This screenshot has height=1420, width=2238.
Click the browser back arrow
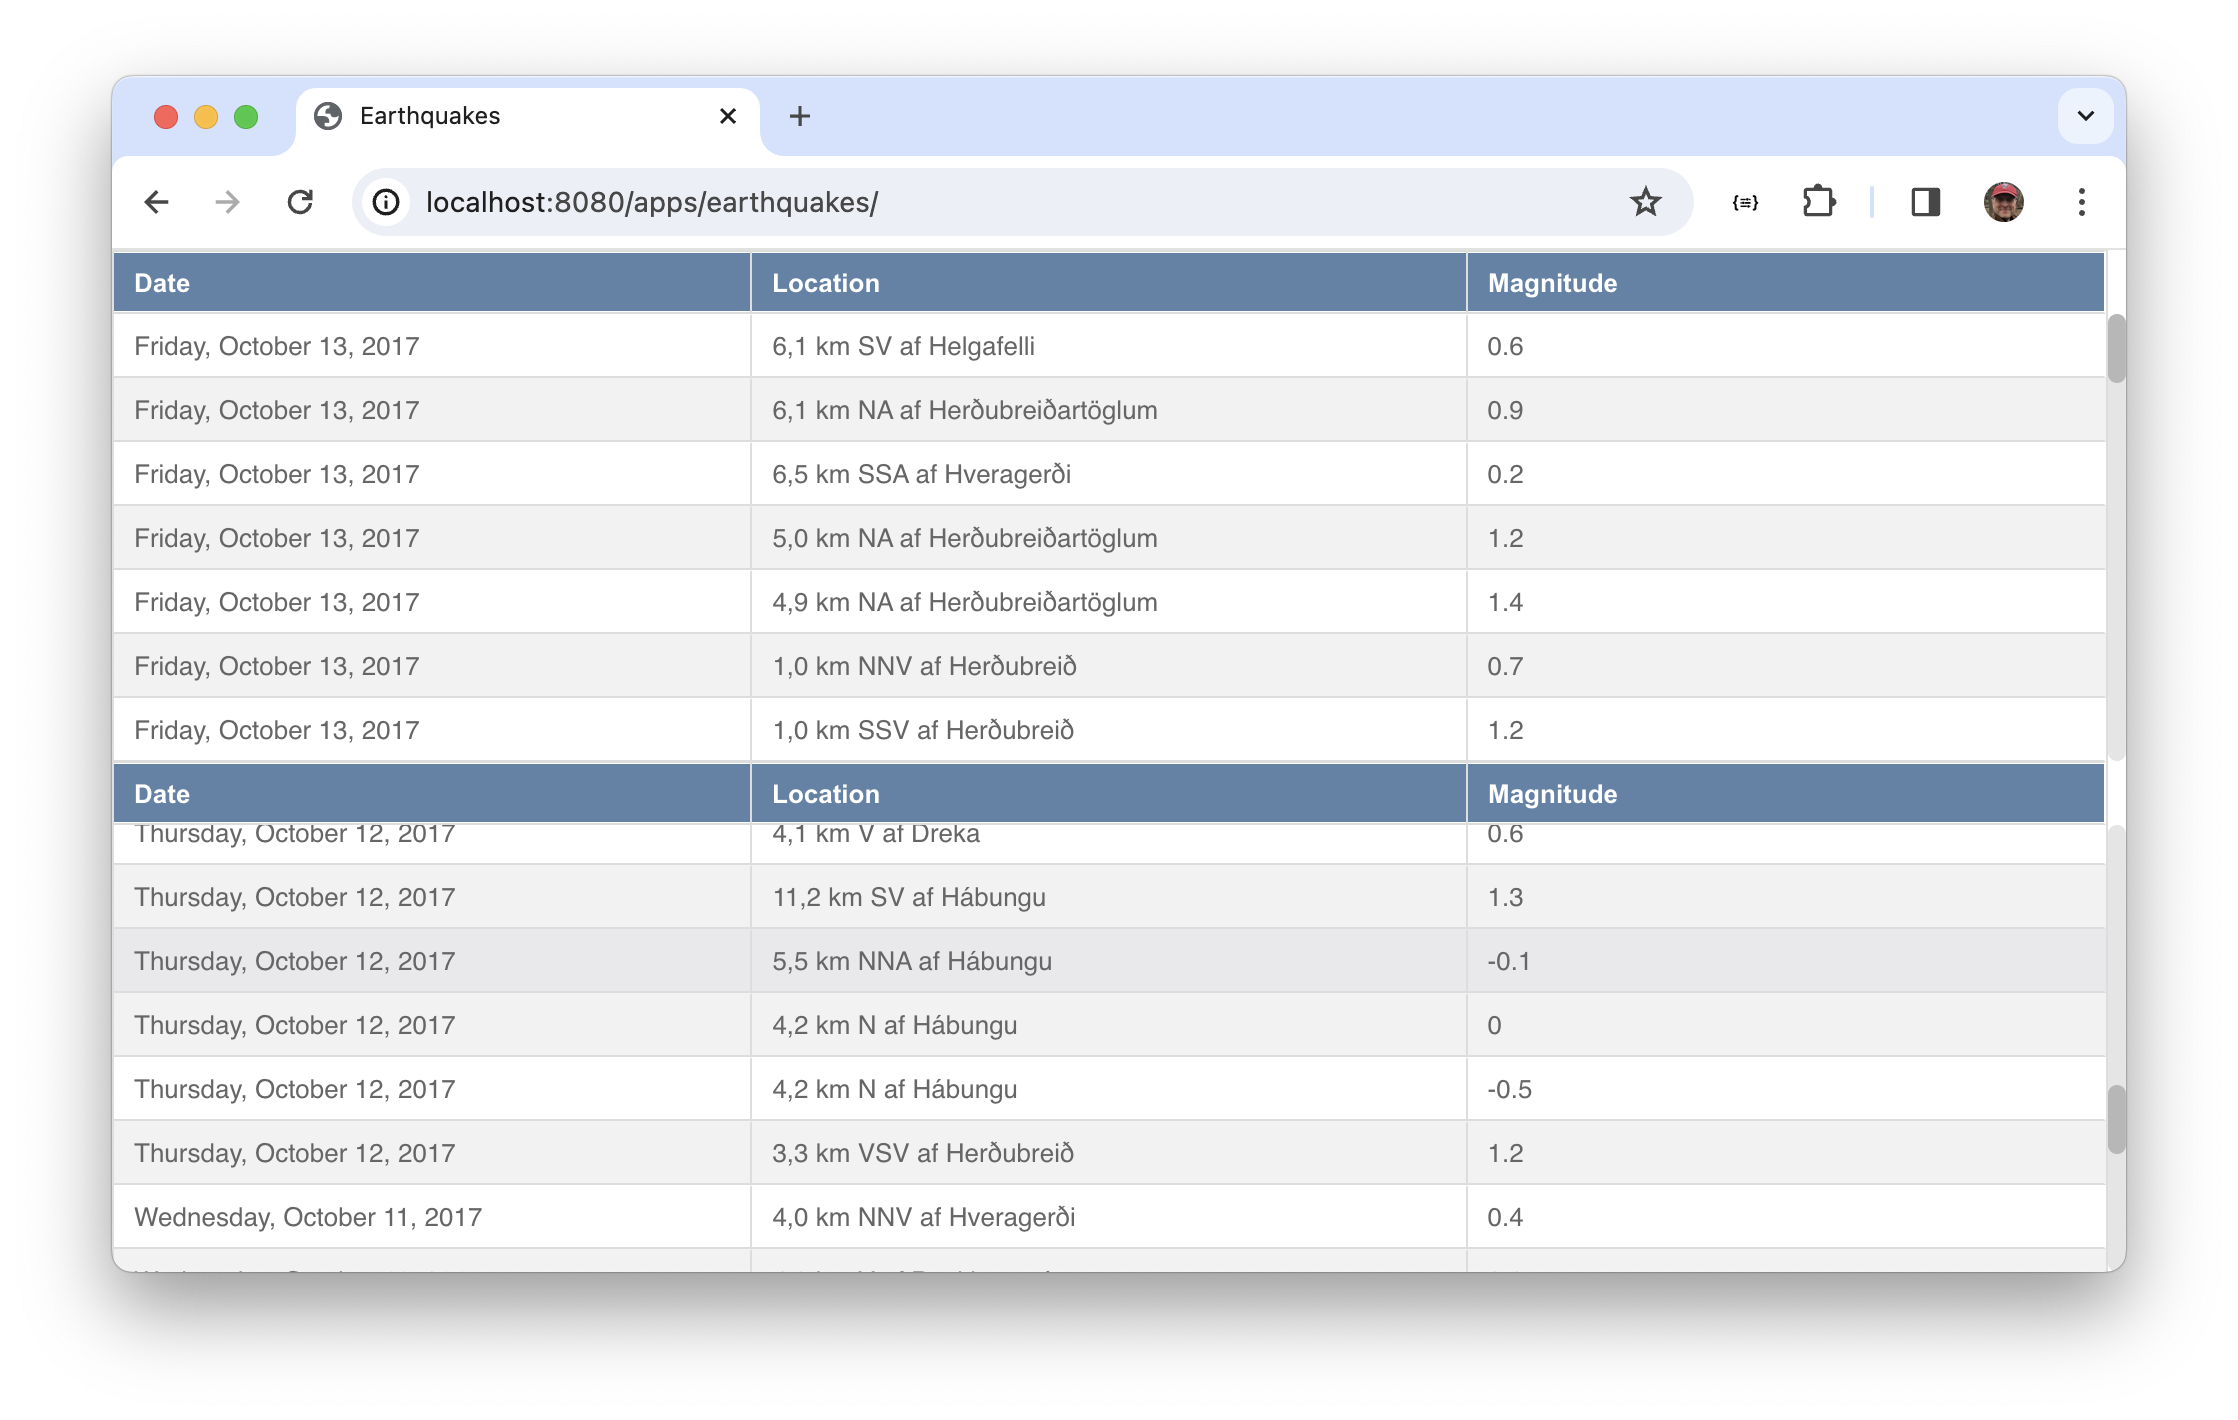[x=157, y=202]
